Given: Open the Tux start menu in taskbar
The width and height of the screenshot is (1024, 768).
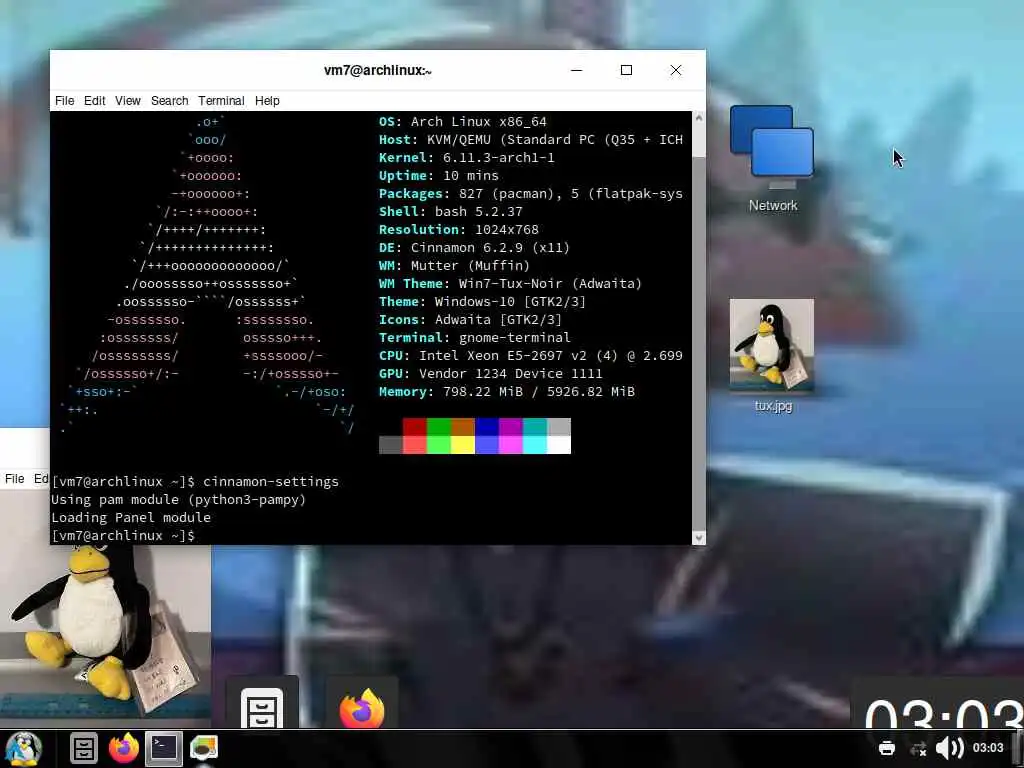Looking at the screenshot, I should click(x=23, y=748).
